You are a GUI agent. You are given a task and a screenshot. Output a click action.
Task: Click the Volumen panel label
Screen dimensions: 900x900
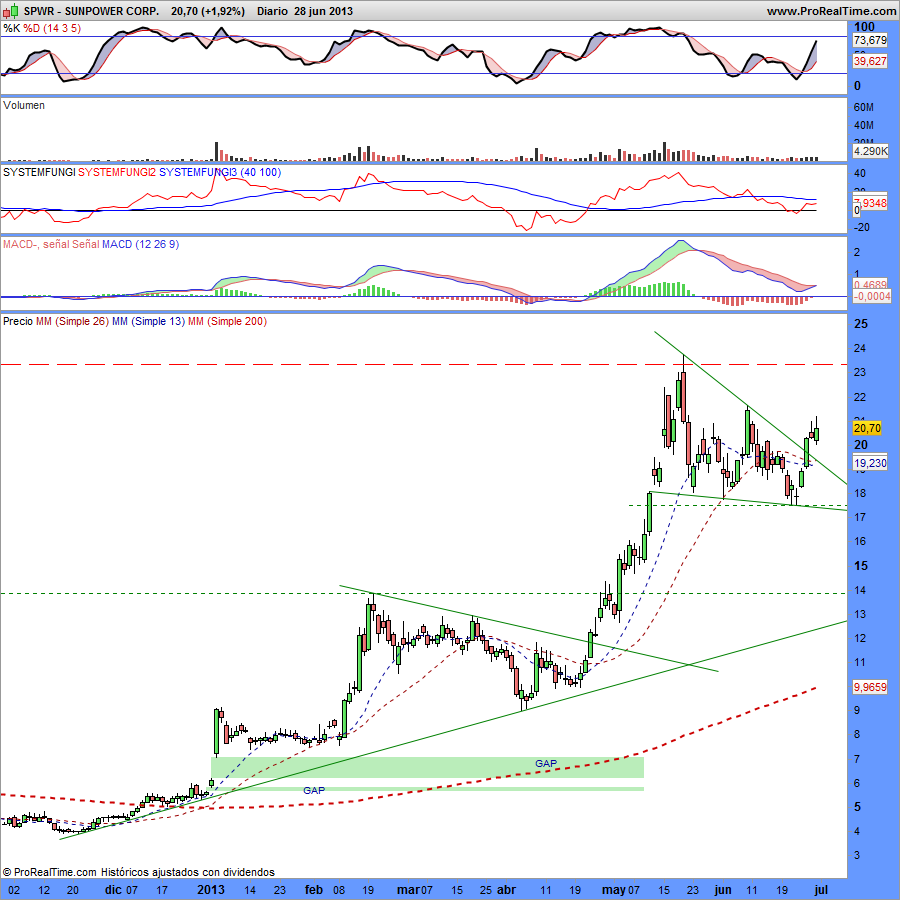(x=24, y=105)
